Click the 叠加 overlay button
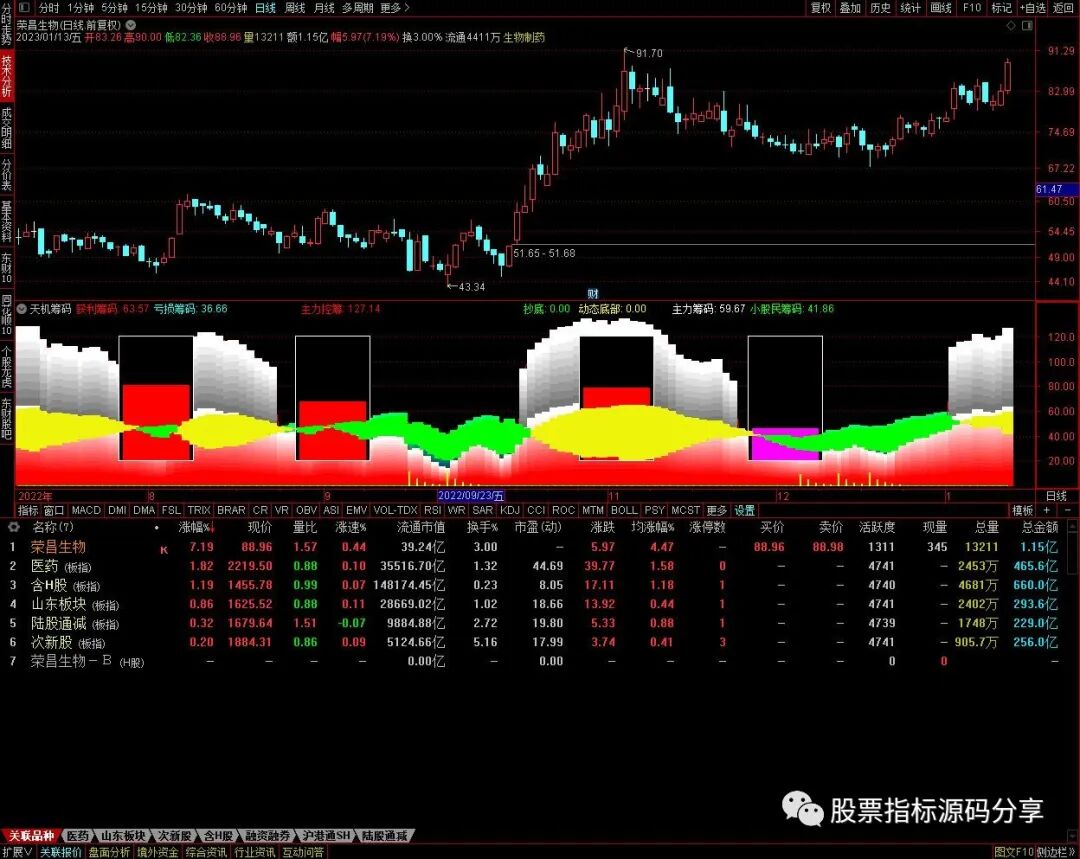This screenshot has width=1080, height=859. coord(850,8)
